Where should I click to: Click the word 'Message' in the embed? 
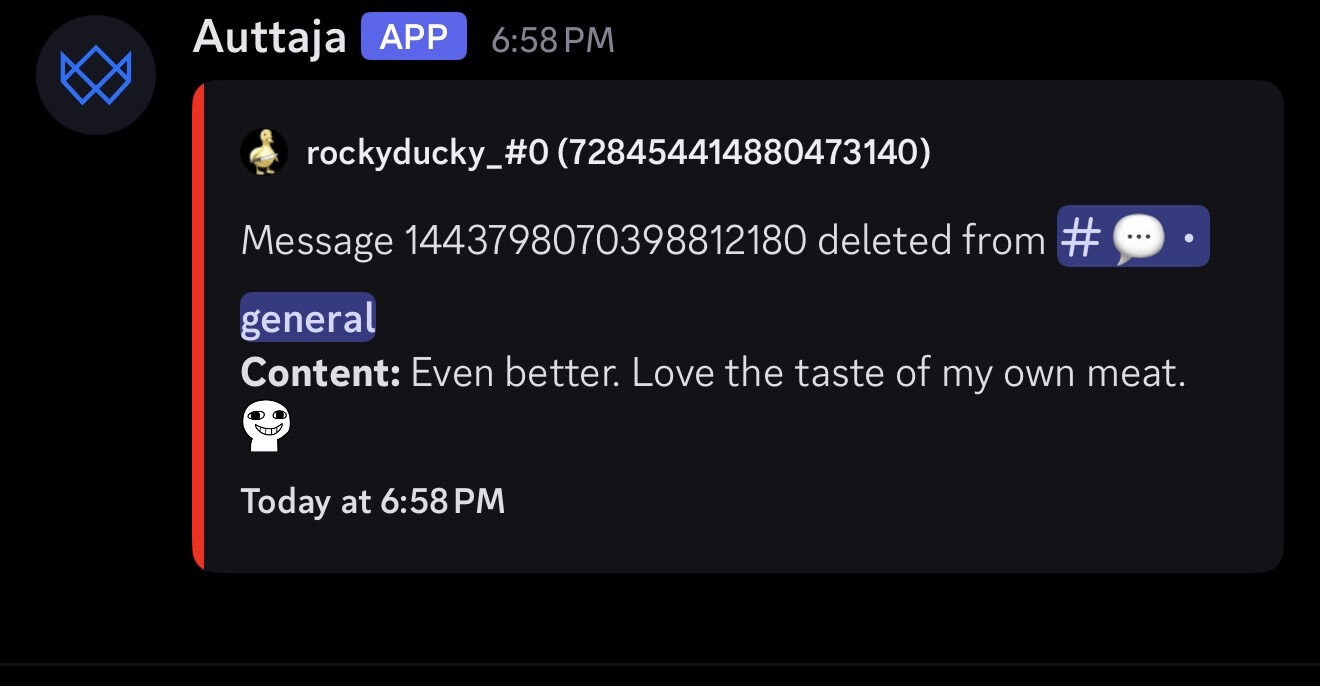tap(317, 240)
